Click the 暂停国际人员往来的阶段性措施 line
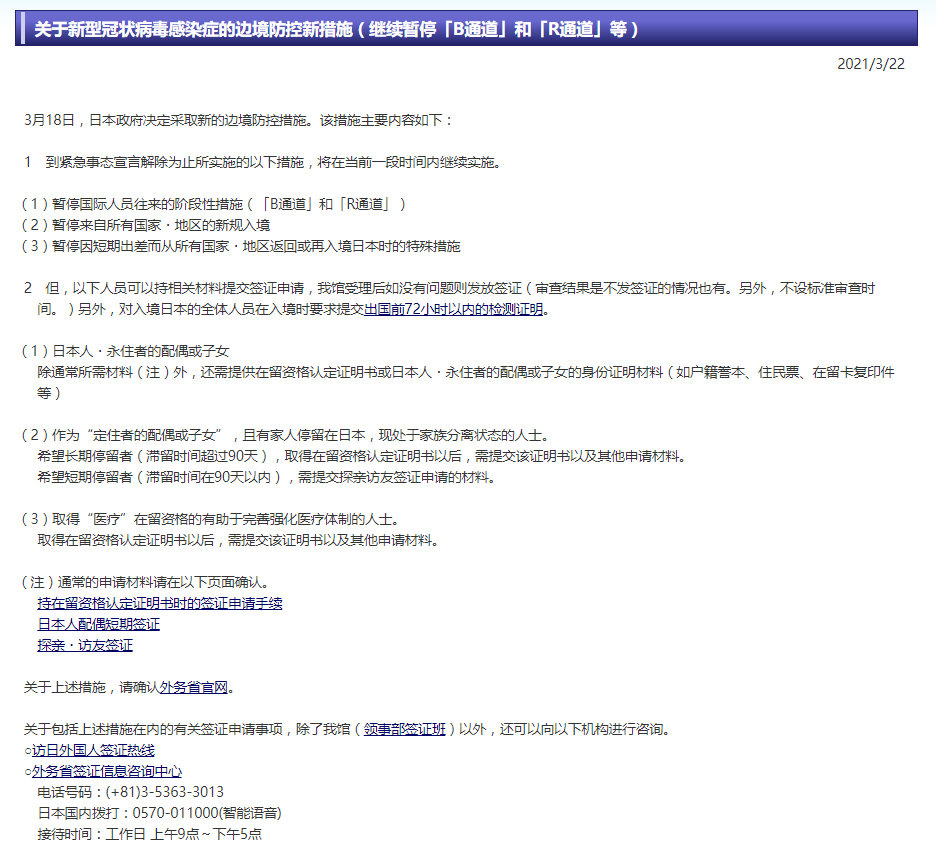Screen dimensions: 936x865 point(213,204)
